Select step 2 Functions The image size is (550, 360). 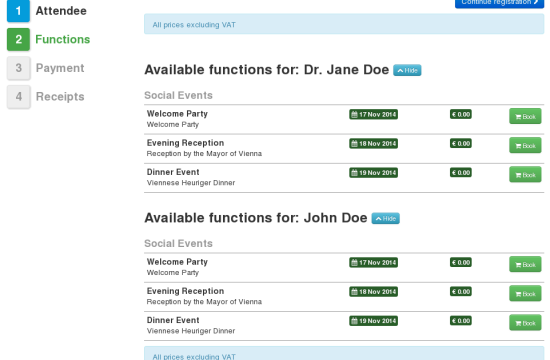click(48, 39)
